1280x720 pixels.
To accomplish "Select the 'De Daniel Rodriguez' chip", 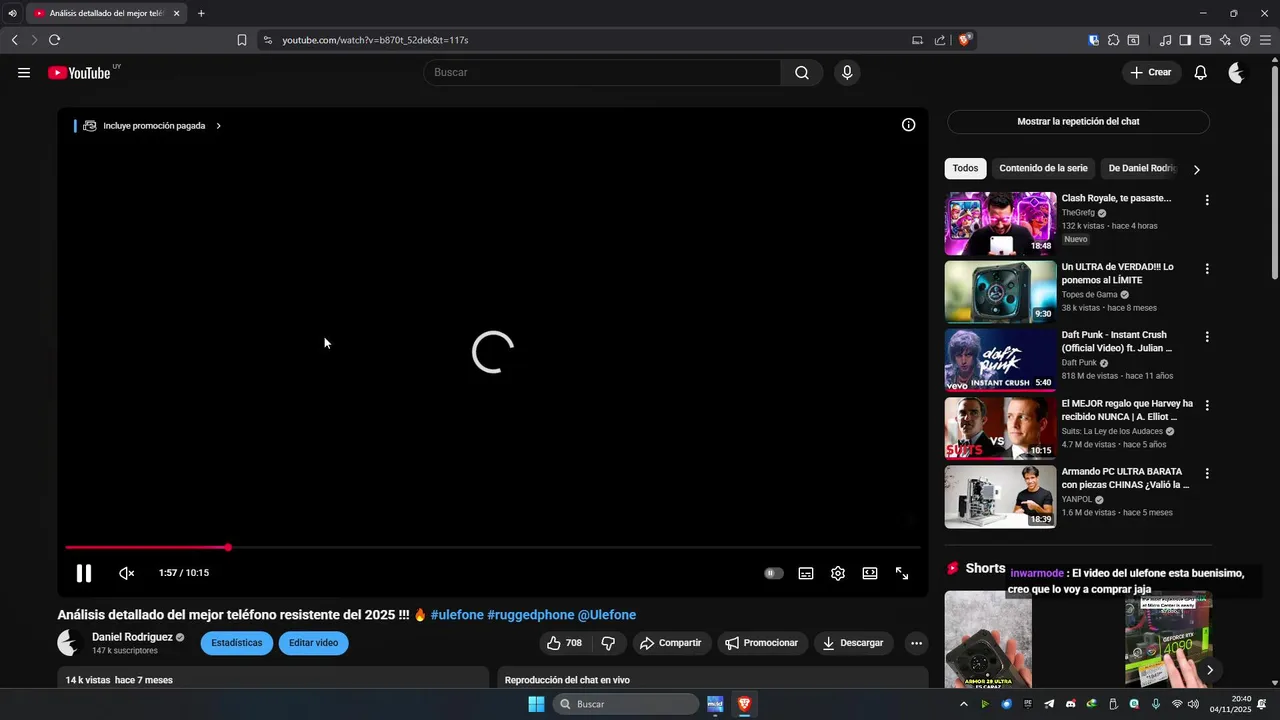I will [1141, 168].
